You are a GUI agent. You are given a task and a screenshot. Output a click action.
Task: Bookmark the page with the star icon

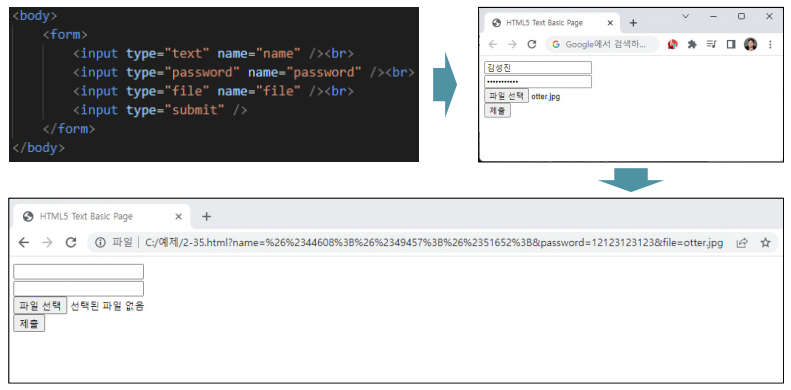coord(765,243)
